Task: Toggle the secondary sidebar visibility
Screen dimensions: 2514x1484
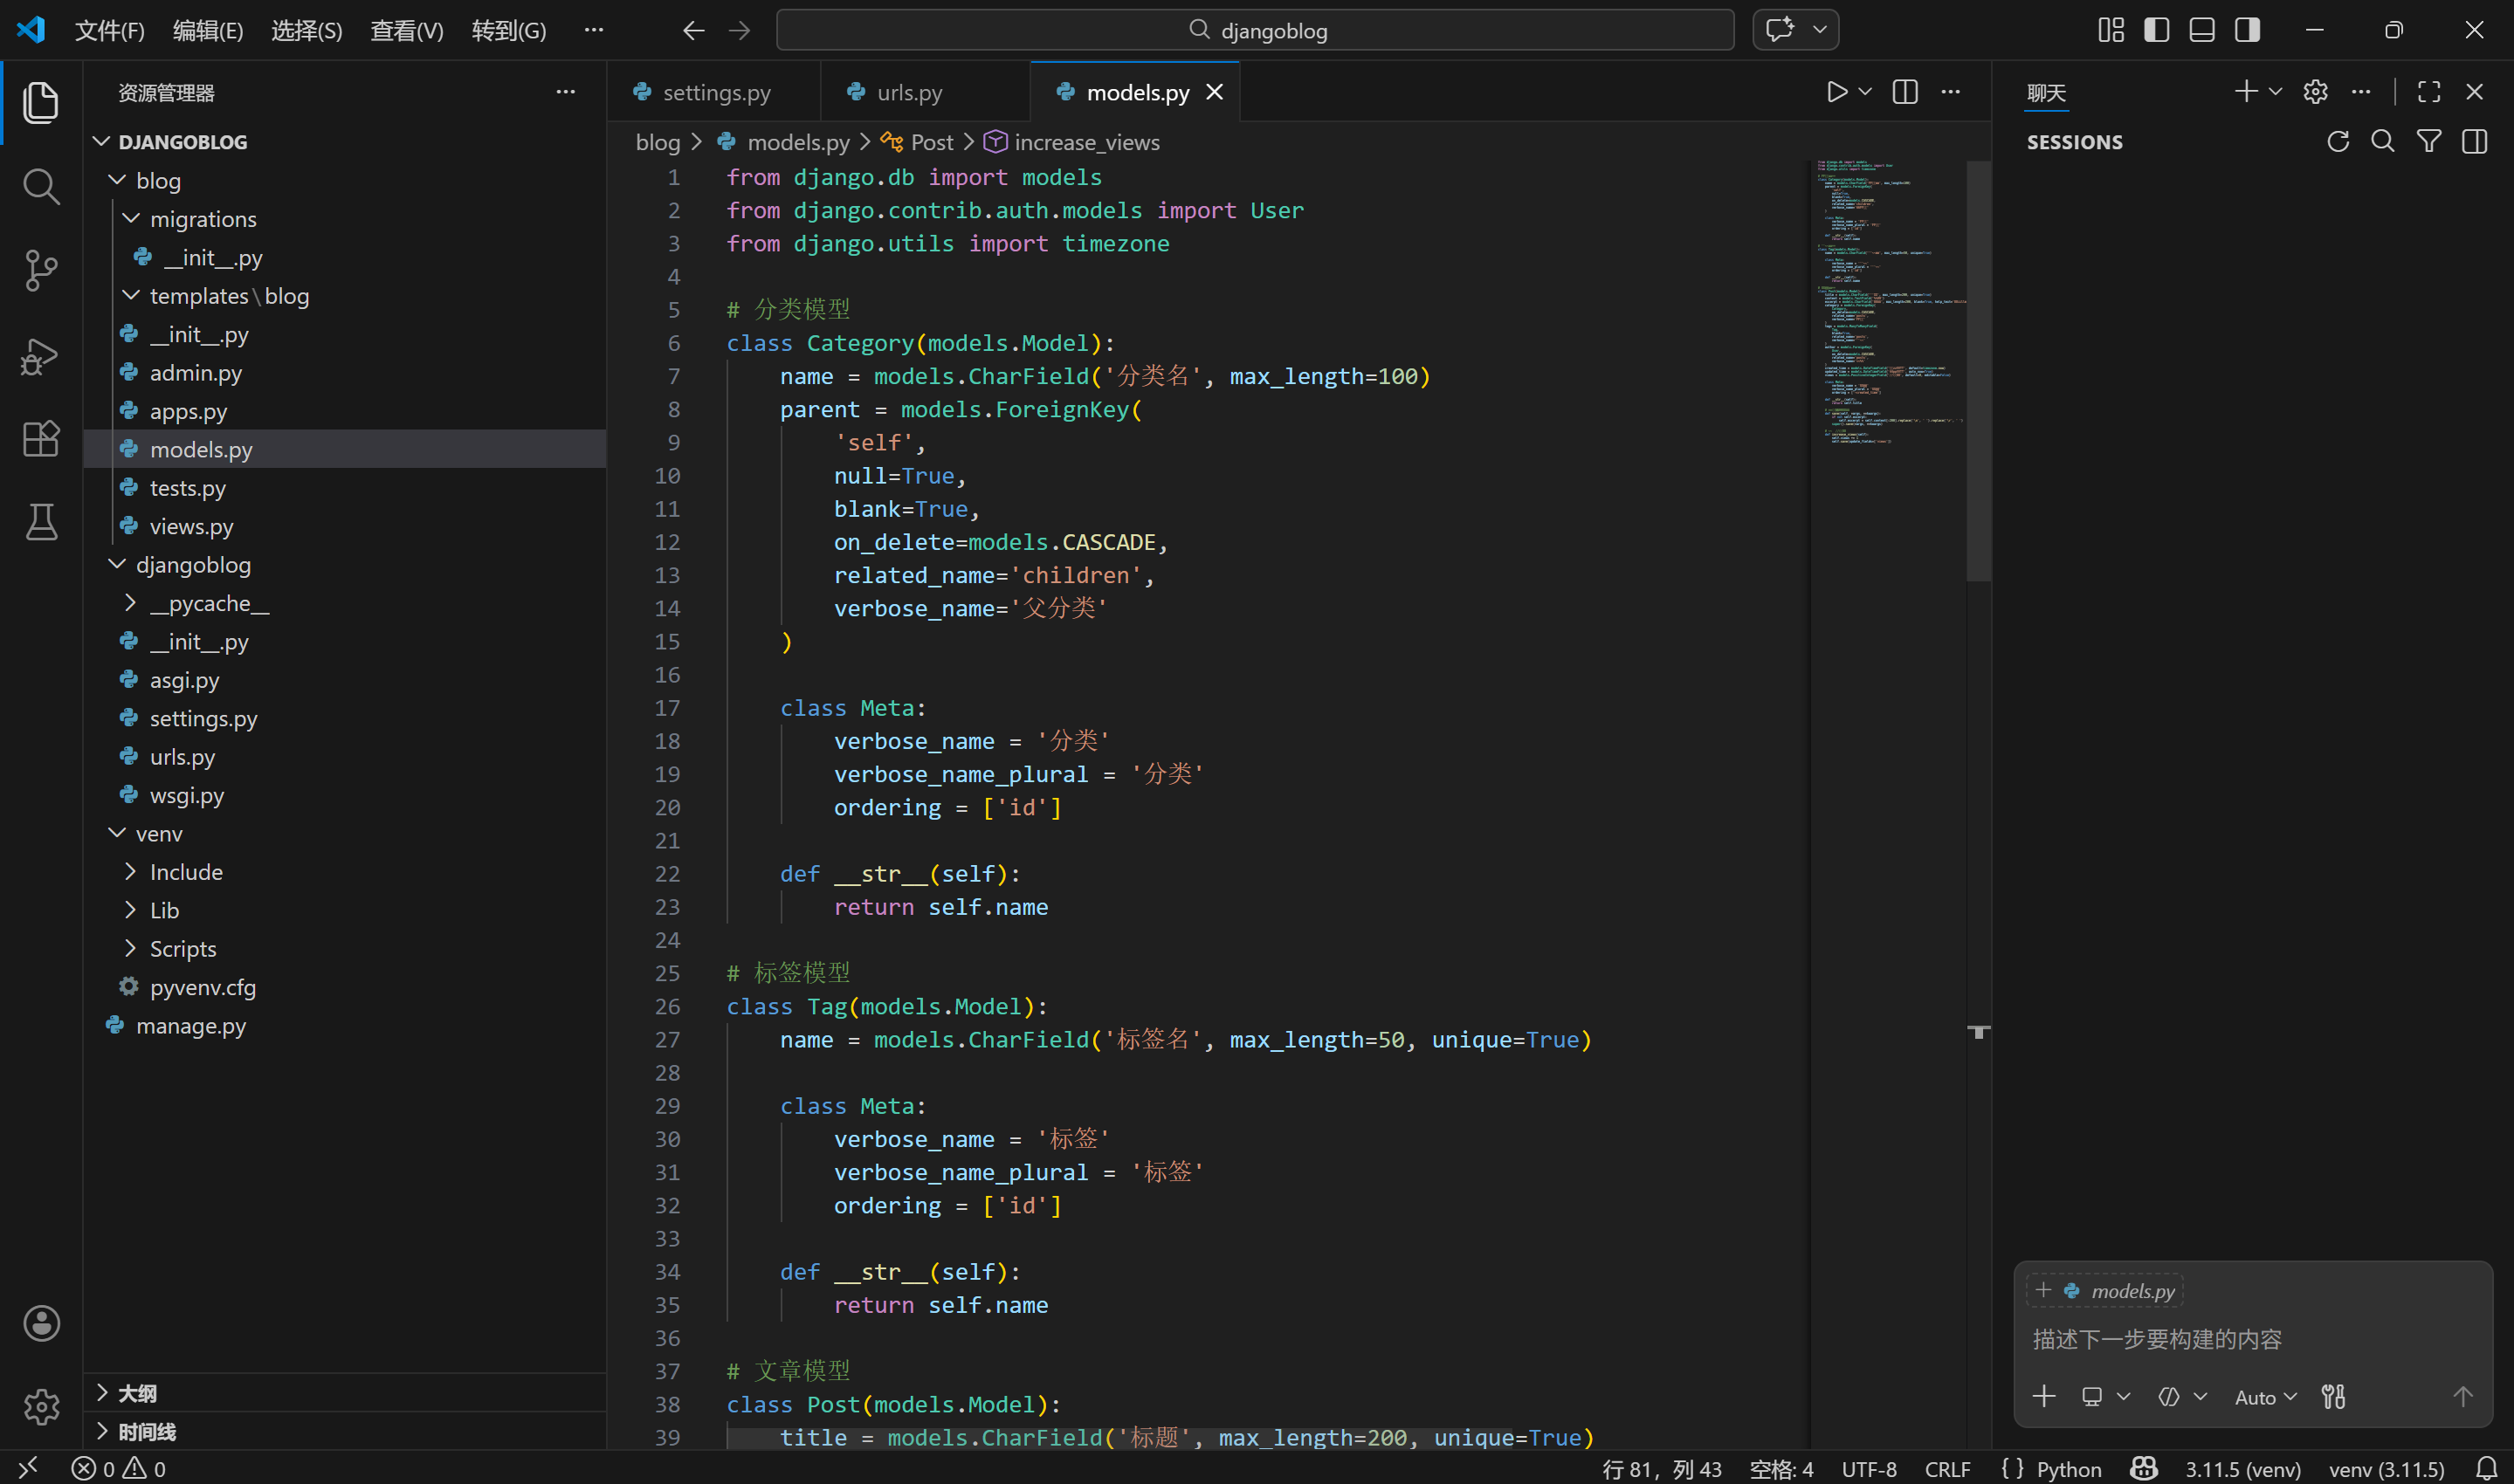Action: pos(2247,30)
